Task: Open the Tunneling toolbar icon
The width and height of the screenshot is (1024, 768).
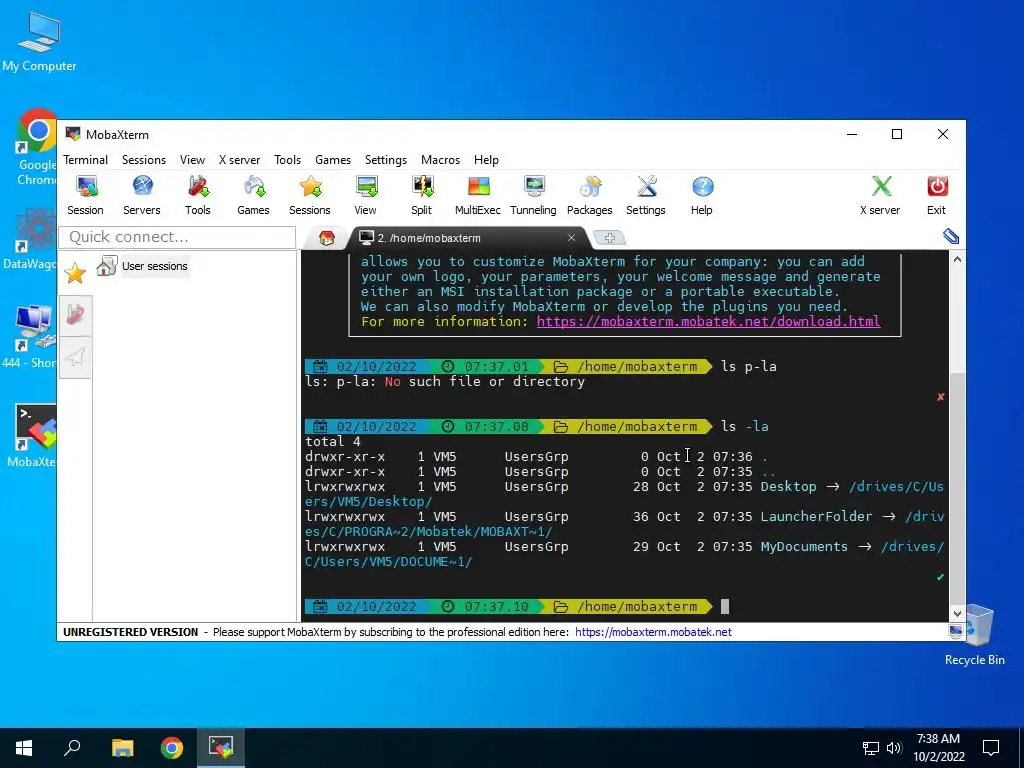Action: point(534,195)
